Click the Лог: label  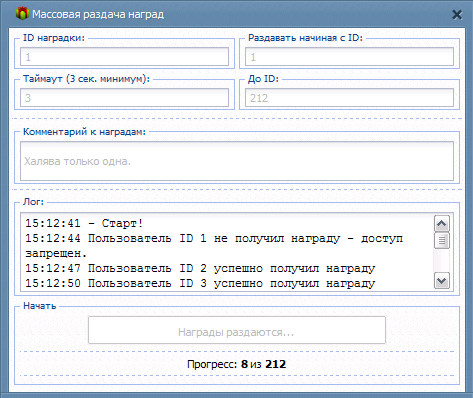(x=33, y=202)
